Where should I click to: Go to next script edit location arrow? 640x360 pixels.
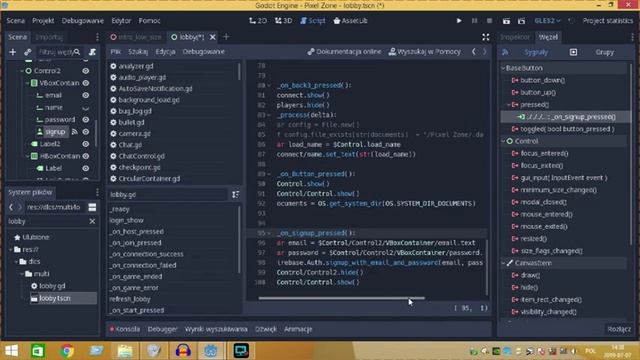click(484, 51)
